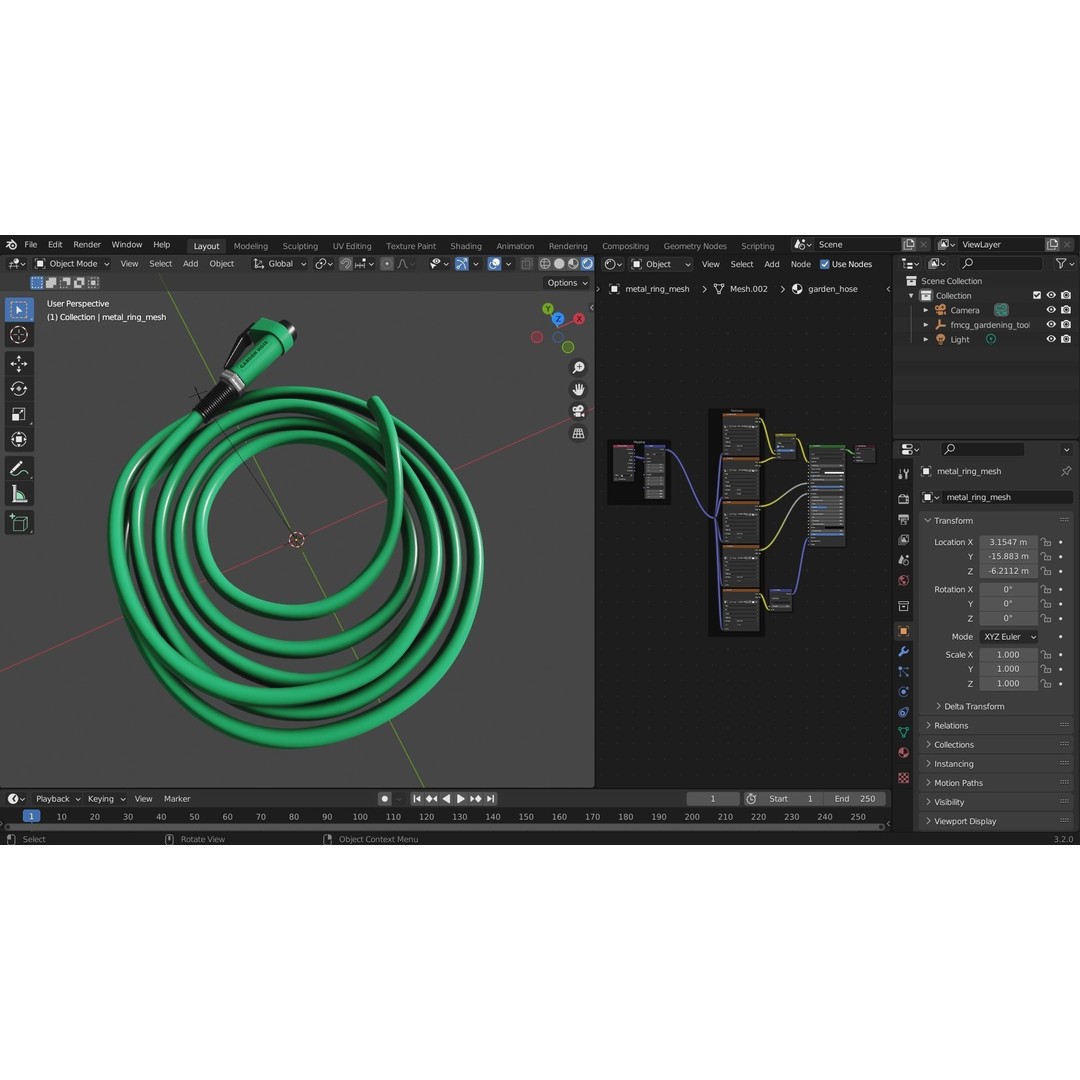Open the Global orientation dropdown
The image size is (1080, 1080).
(280, 264)
